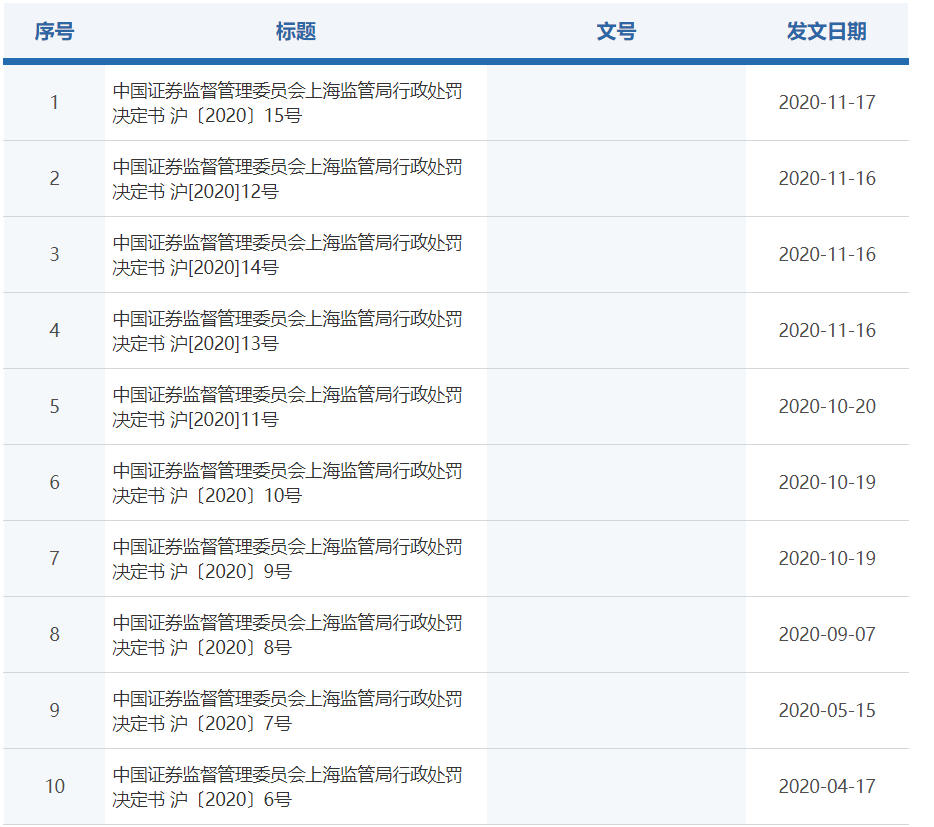934x827 pixels.
Task: Open decision document 沪[2020]11号
Action: point(287,407)
